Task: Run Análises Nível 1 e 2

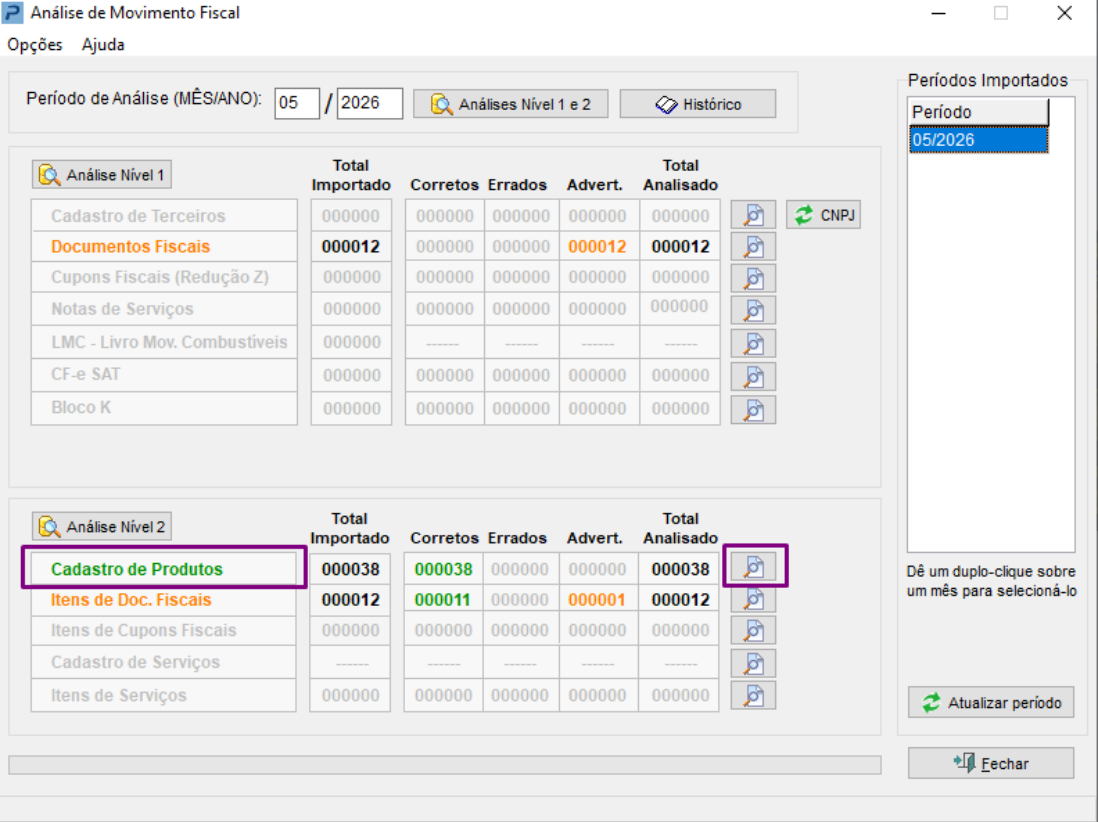Action: tap(510, 104)
